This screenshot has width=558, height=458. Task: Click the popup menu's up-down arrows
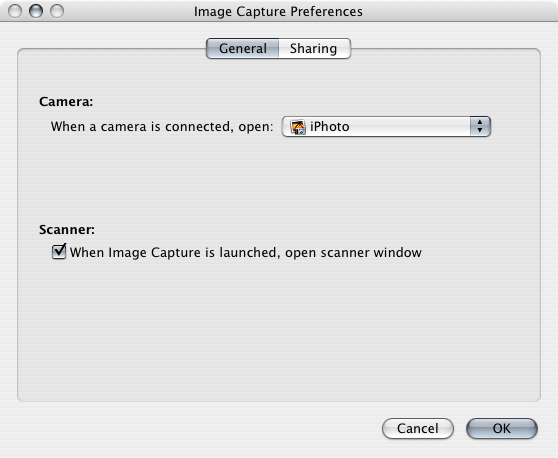pos(480,126)
